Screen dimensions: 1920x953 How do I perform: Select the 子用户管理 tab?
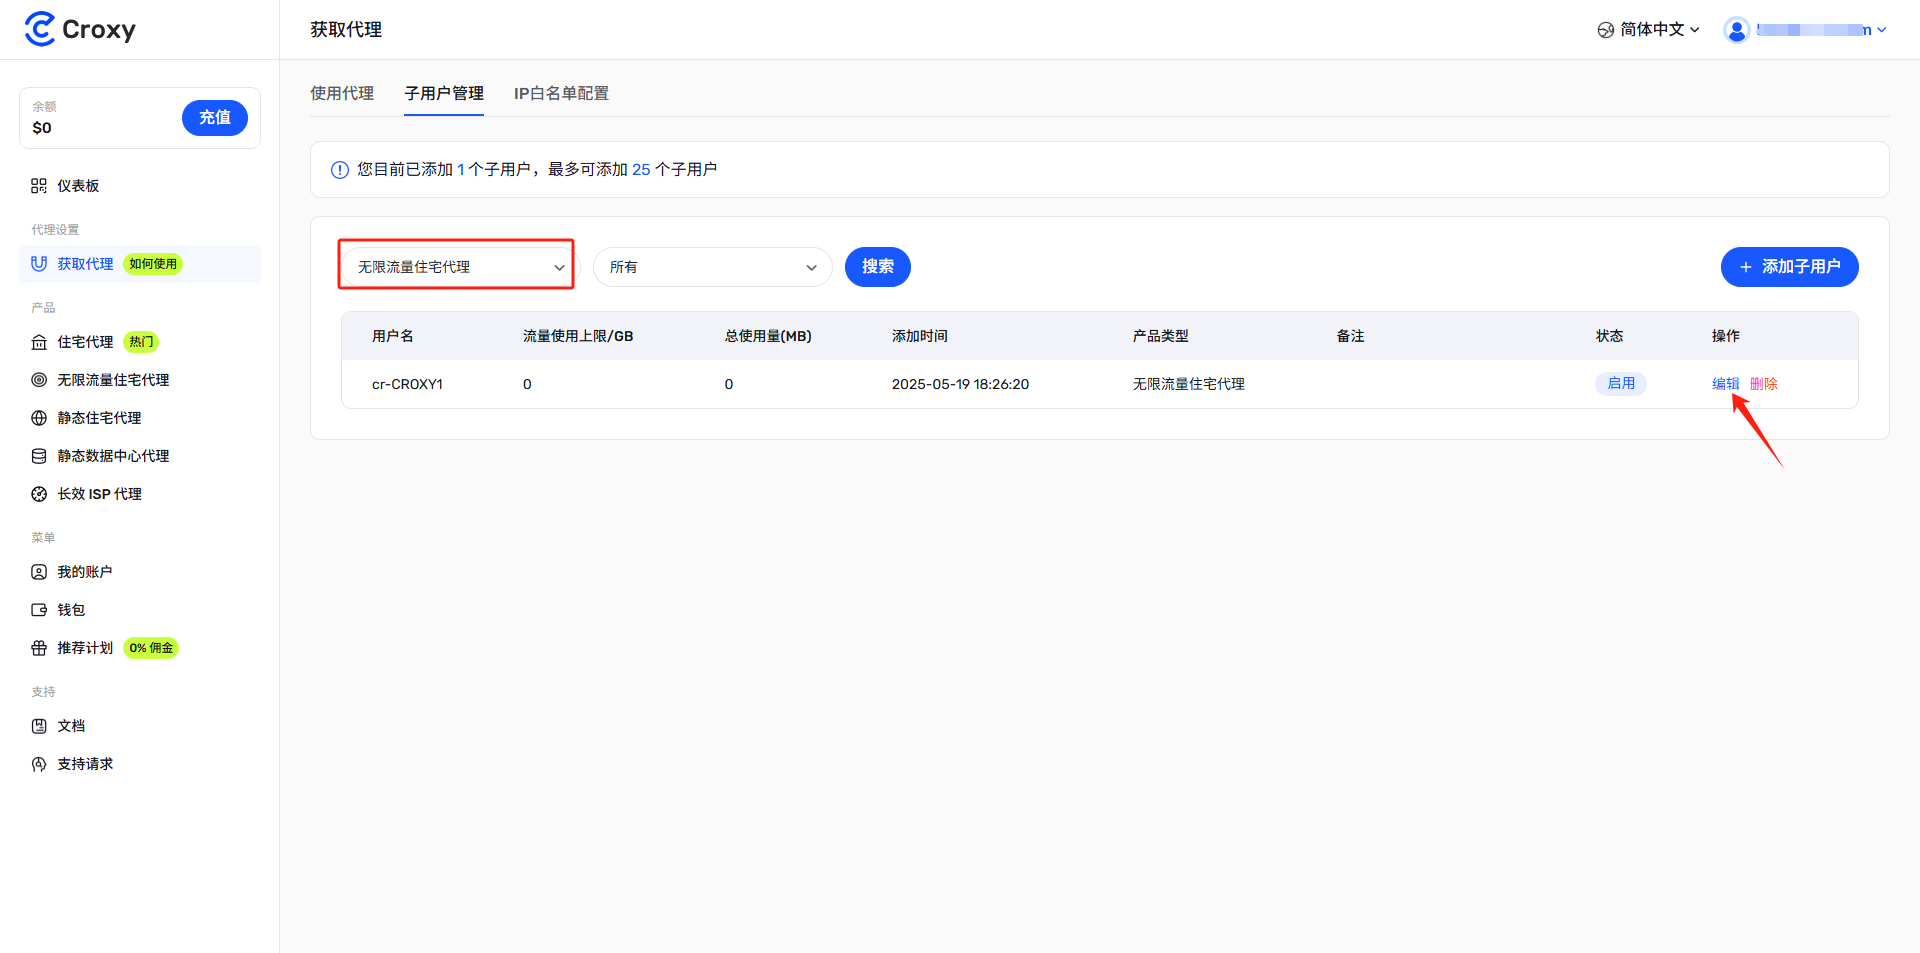(x=444, y=93)
